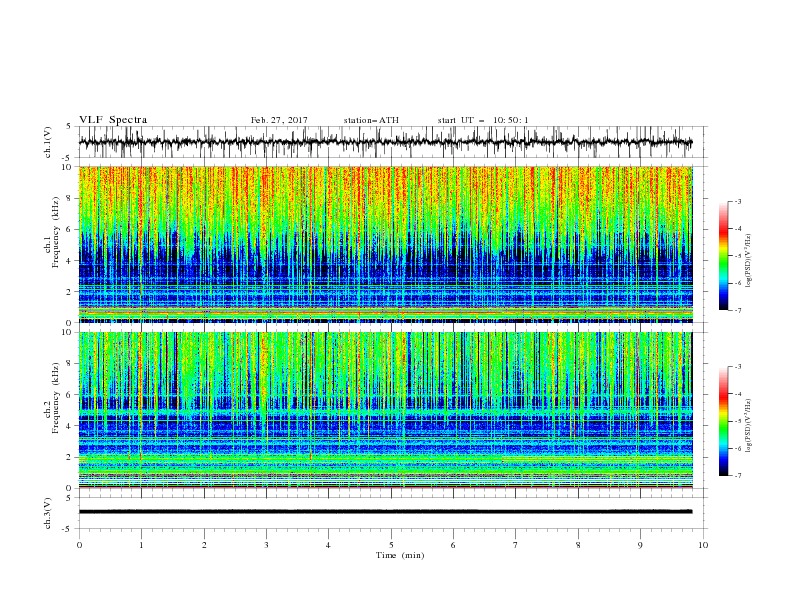Click the time axis tick labeled "7"
The height and width of the screenshot is (612, 792).
tap(516, 545)
